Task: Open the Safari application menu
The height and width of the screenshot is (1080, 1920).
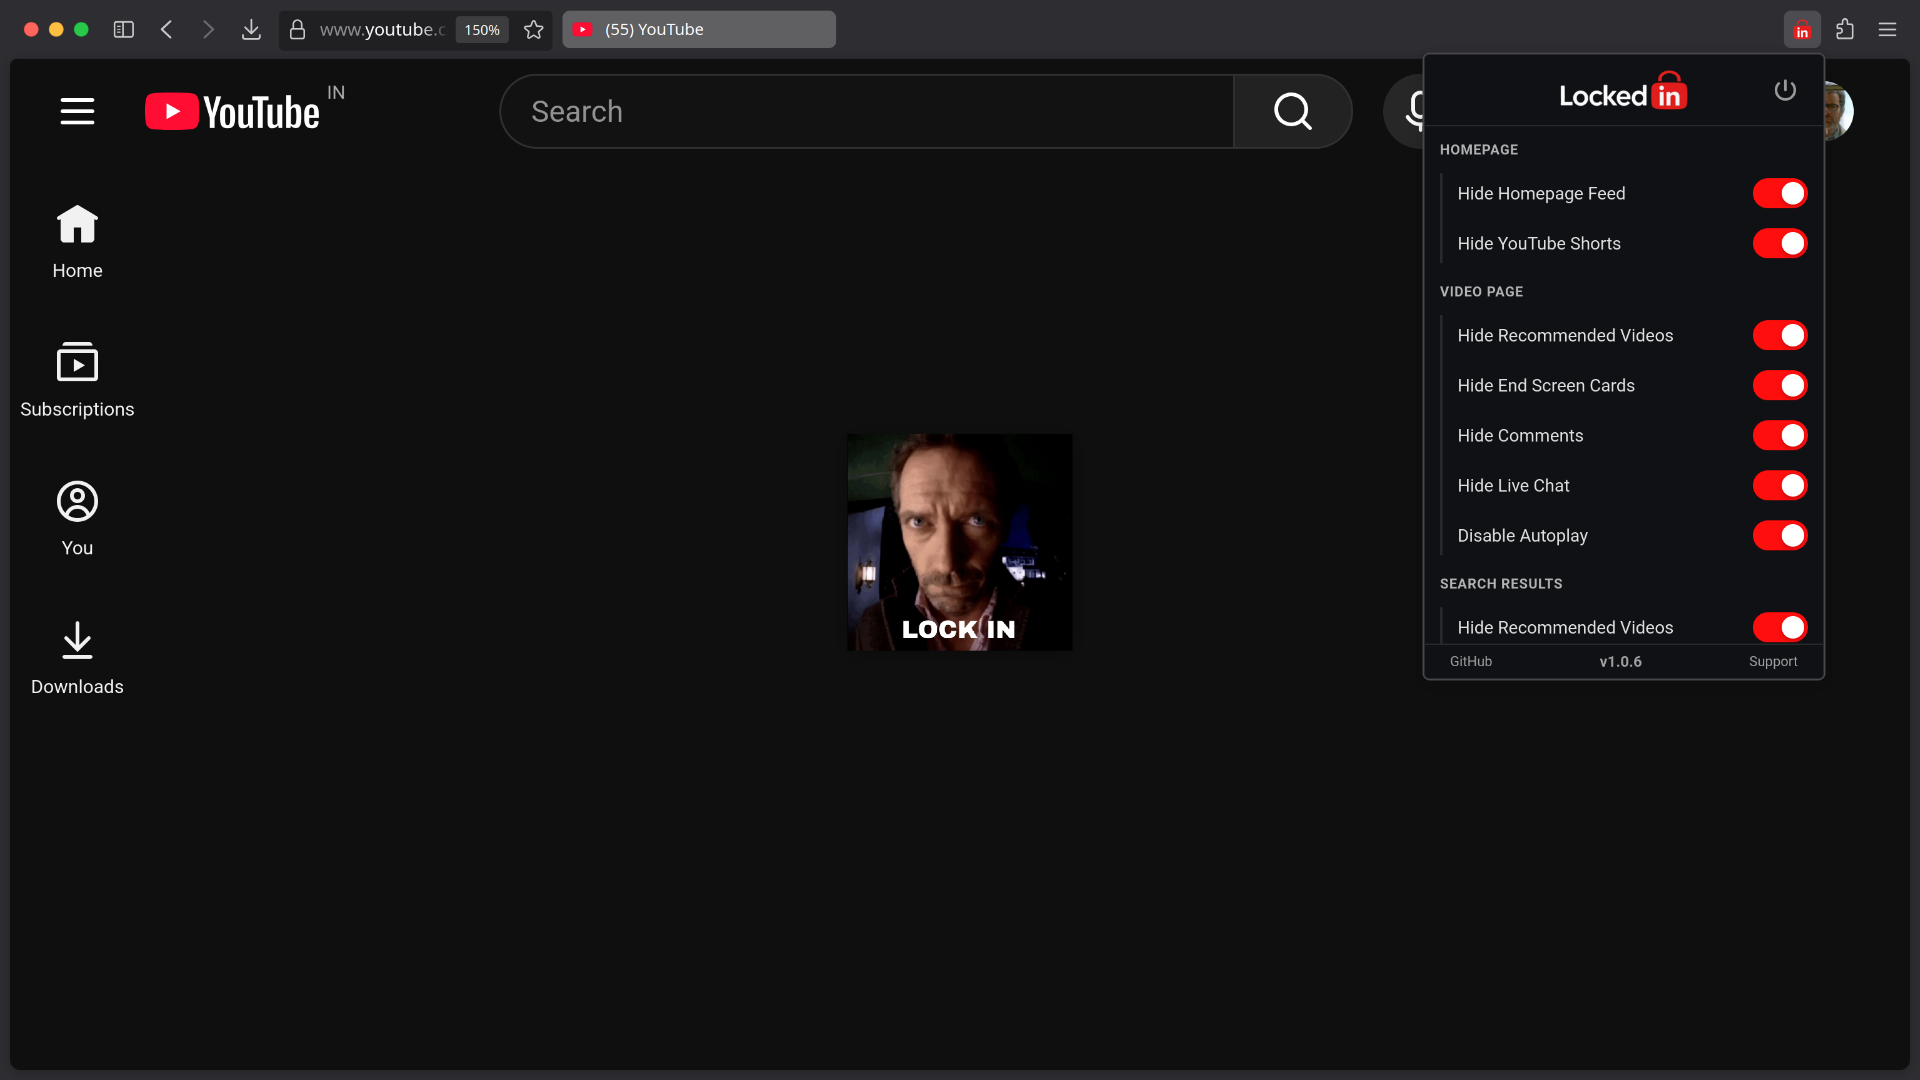Action: 1888,29
